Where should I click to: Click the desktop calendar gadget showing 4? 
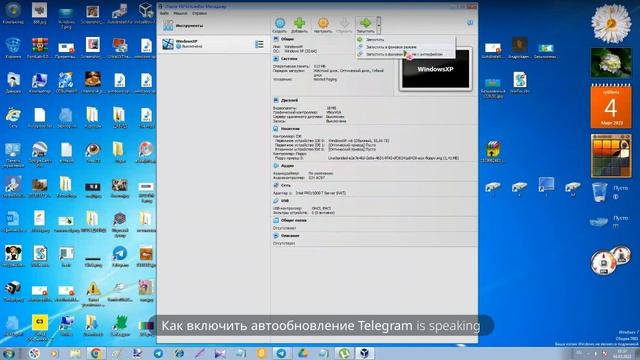click(x=611, y=106)
